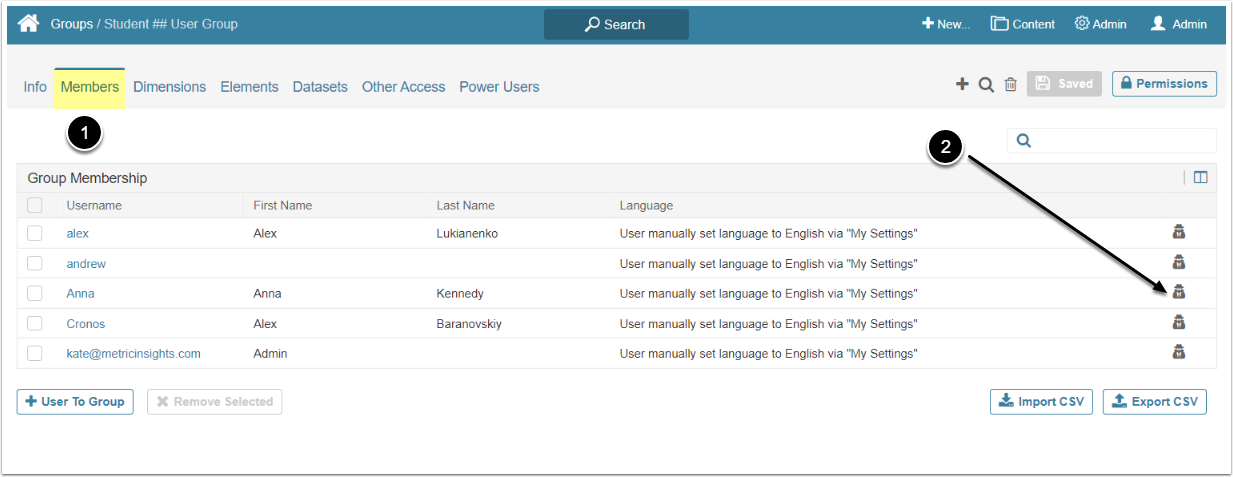Viewport: 1233px width, 477px height.
Task: Open the Power Users tab
Action: coord(499,87)
